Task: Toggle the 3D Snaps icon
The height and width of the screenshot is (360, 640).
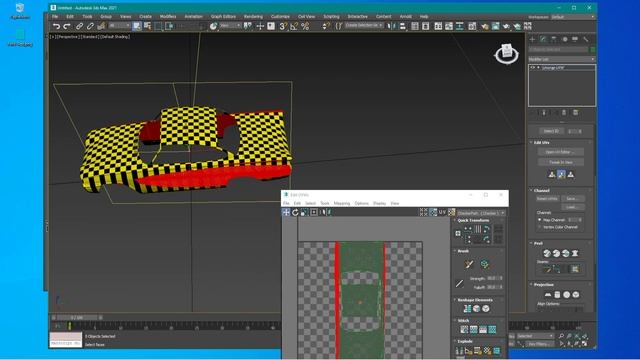Action: click(283, 27)
